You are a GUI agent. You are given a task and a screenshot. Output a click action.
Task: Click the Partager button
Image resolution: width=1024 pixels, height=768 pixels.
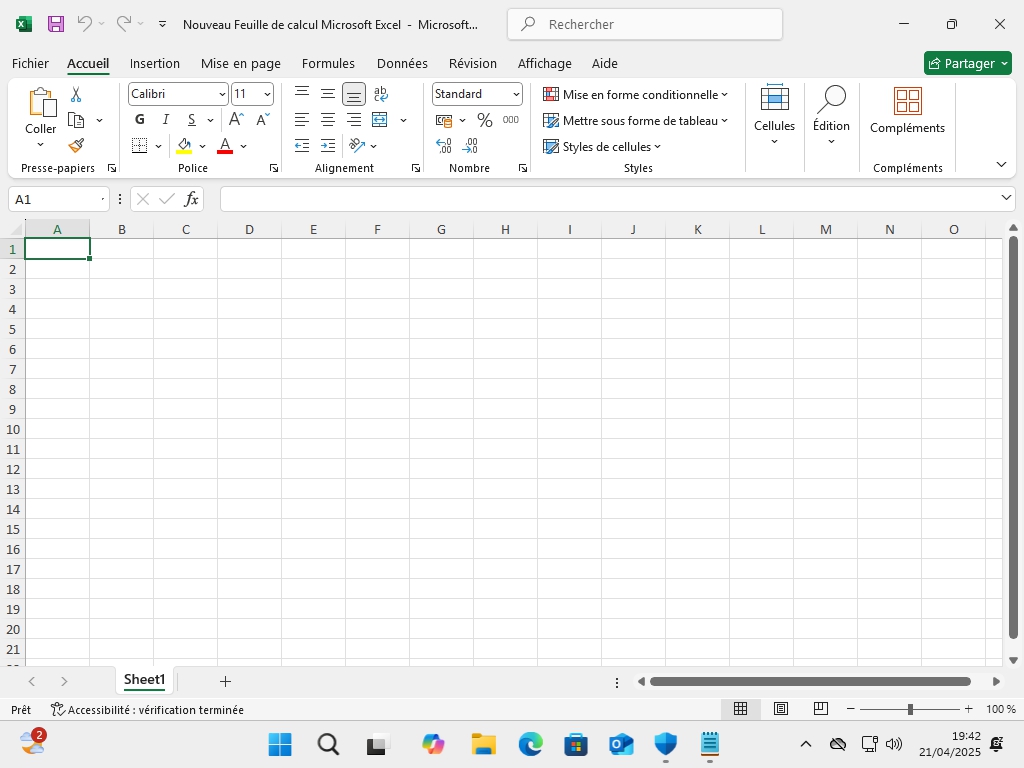(x=961, y=63)
